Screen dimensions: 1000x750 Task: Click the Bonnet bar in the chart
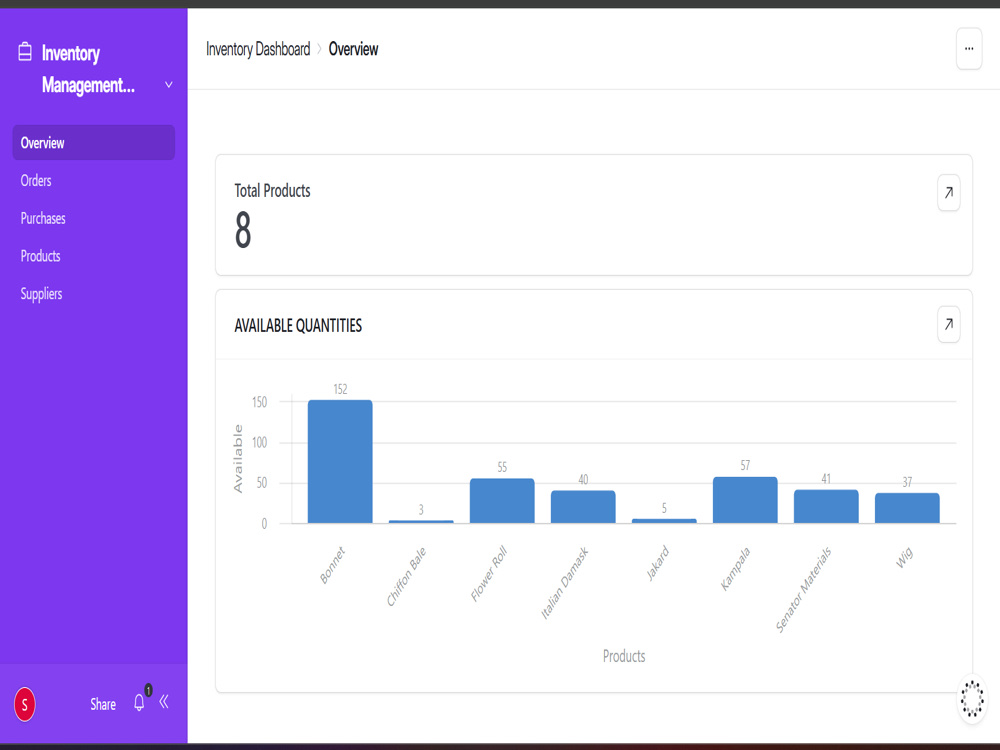point(340,462)
